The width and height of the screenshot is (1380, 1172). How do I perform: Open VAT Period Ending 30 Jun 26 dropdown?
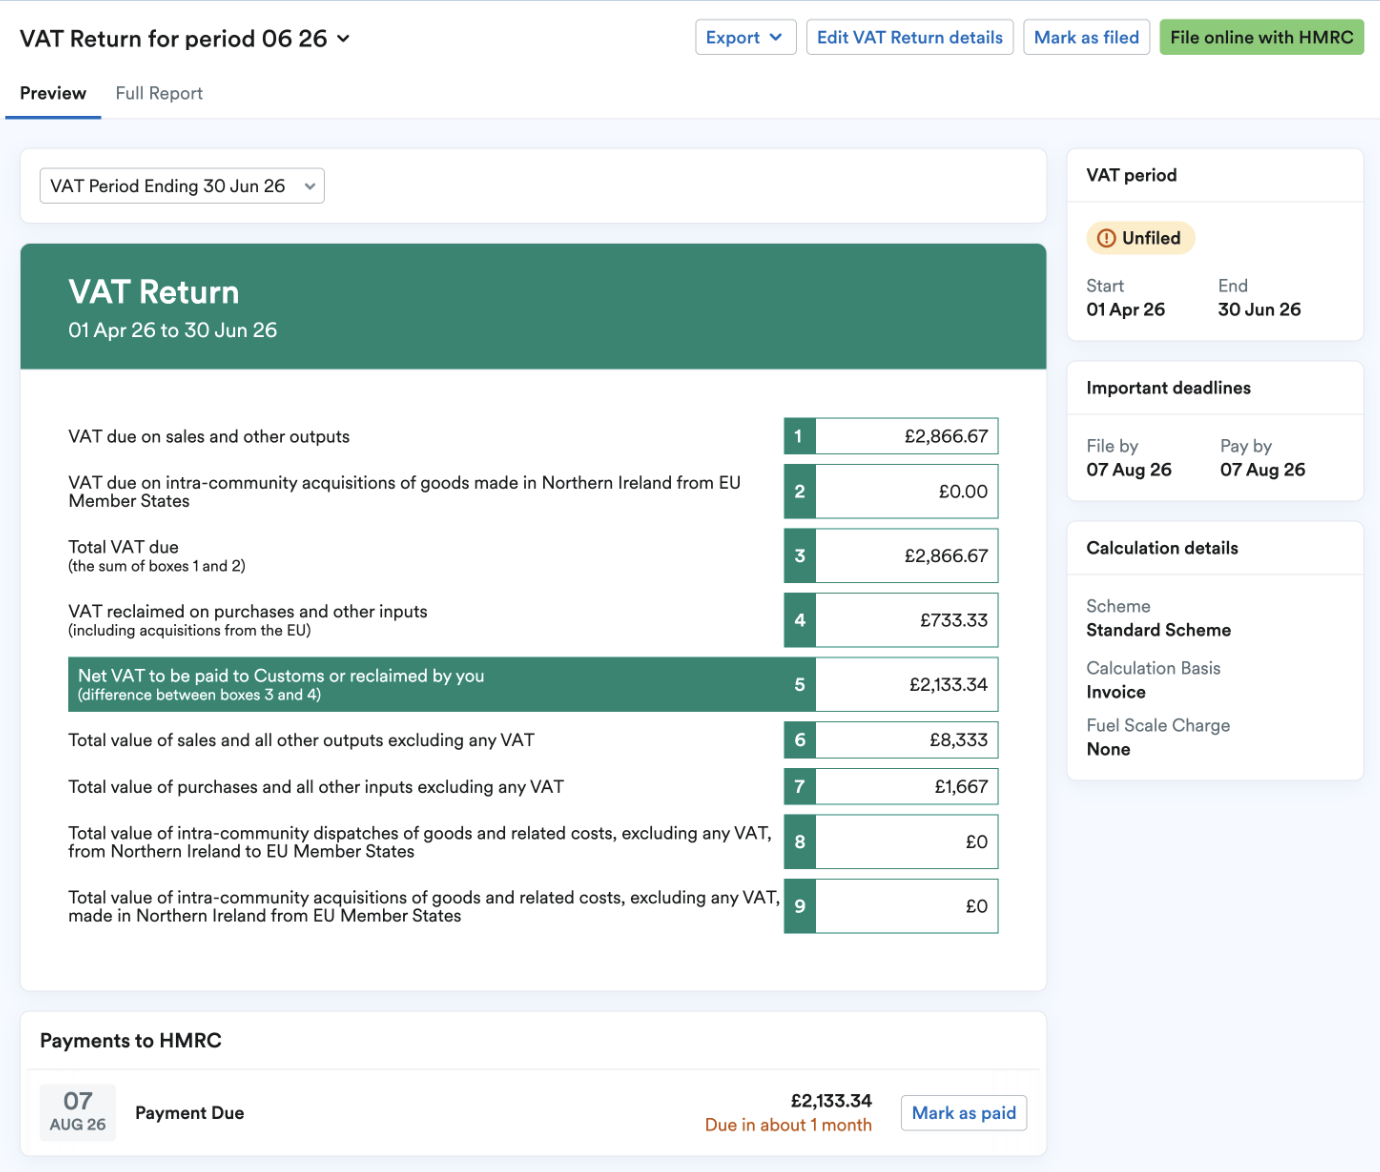[182, 186]
